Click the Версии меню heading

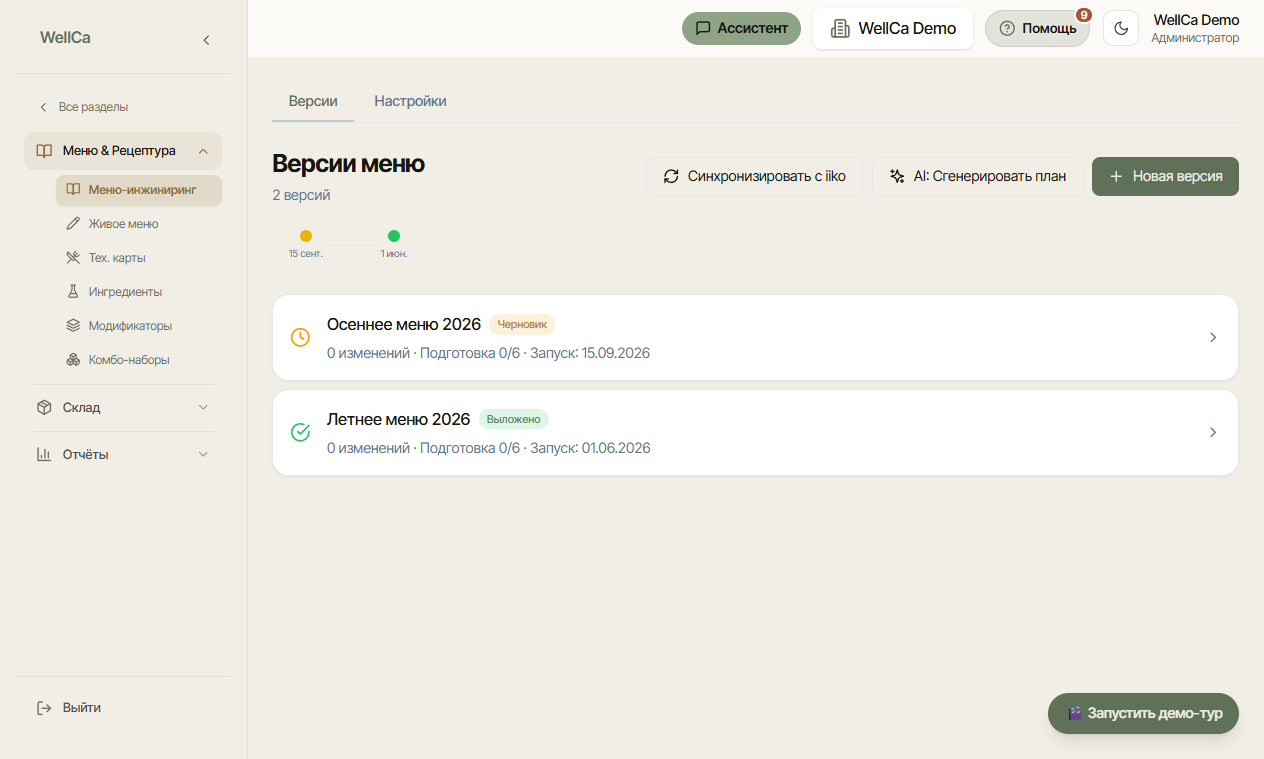coord(348,164)
